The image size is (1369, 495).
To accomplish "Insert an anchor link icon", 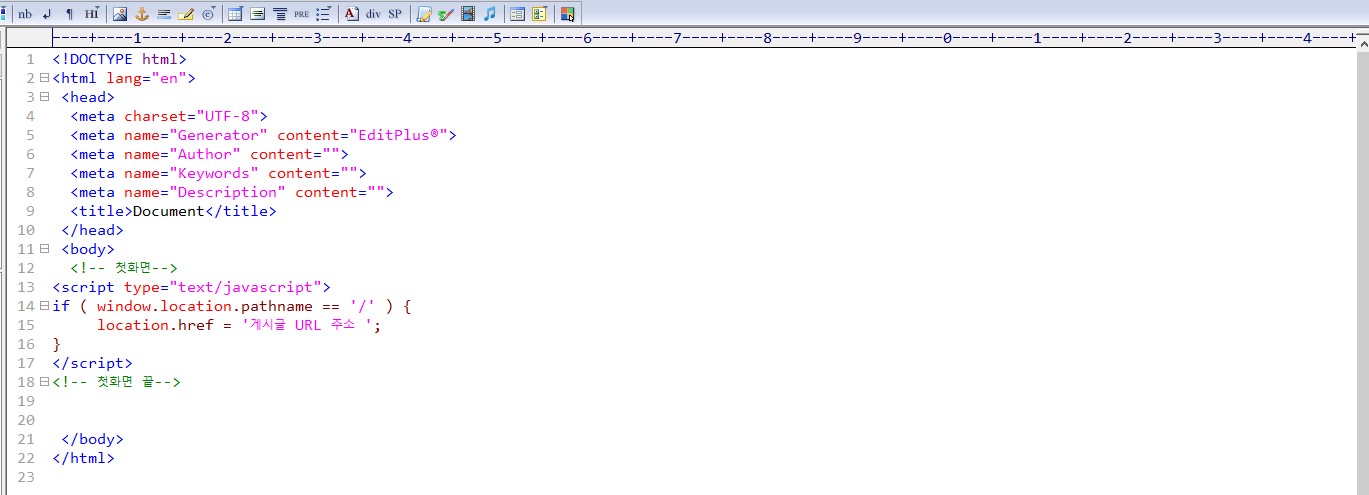I will point(142,14).
